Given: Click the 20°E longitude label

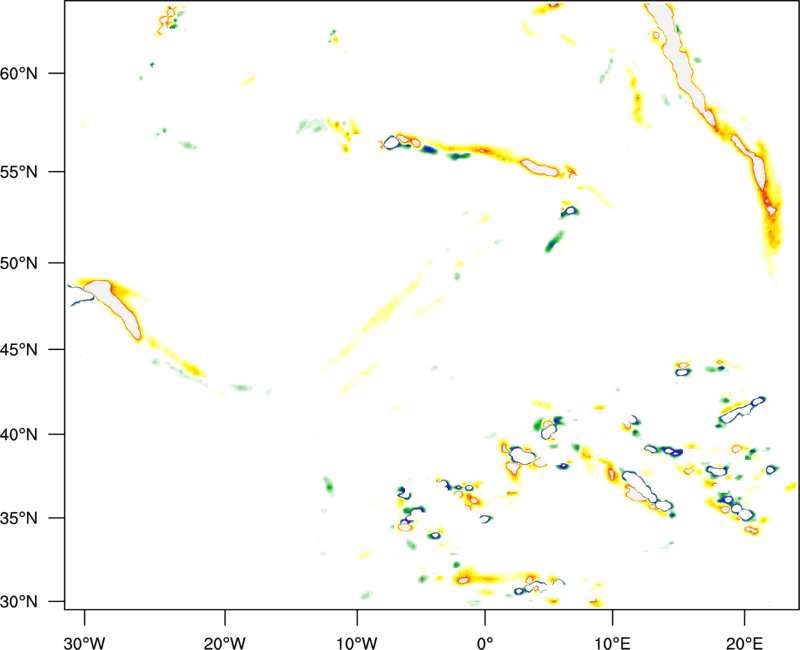Looking at the screenshot, I should pyautogui.click(x=744, y=643).
